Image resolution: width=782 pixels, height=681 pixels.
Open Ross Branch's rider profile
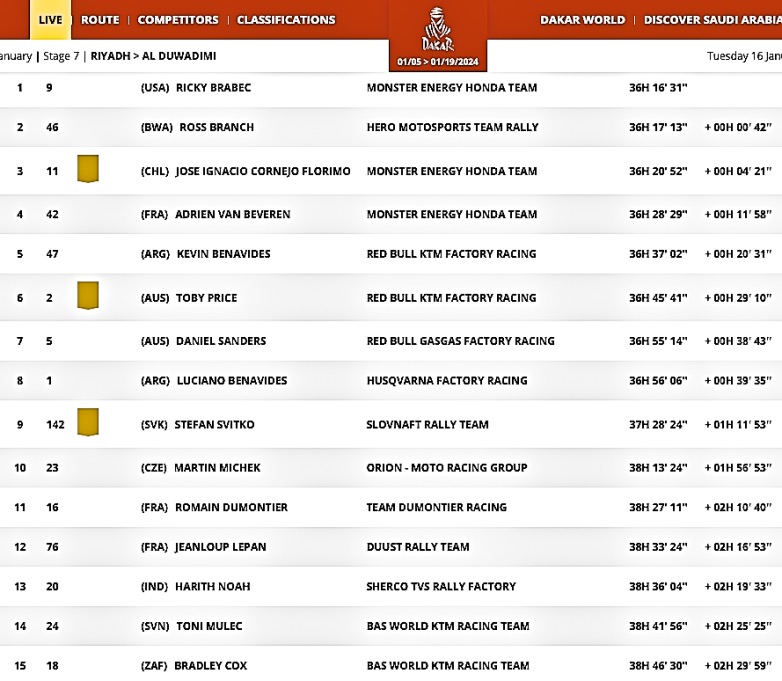[216, 127]
